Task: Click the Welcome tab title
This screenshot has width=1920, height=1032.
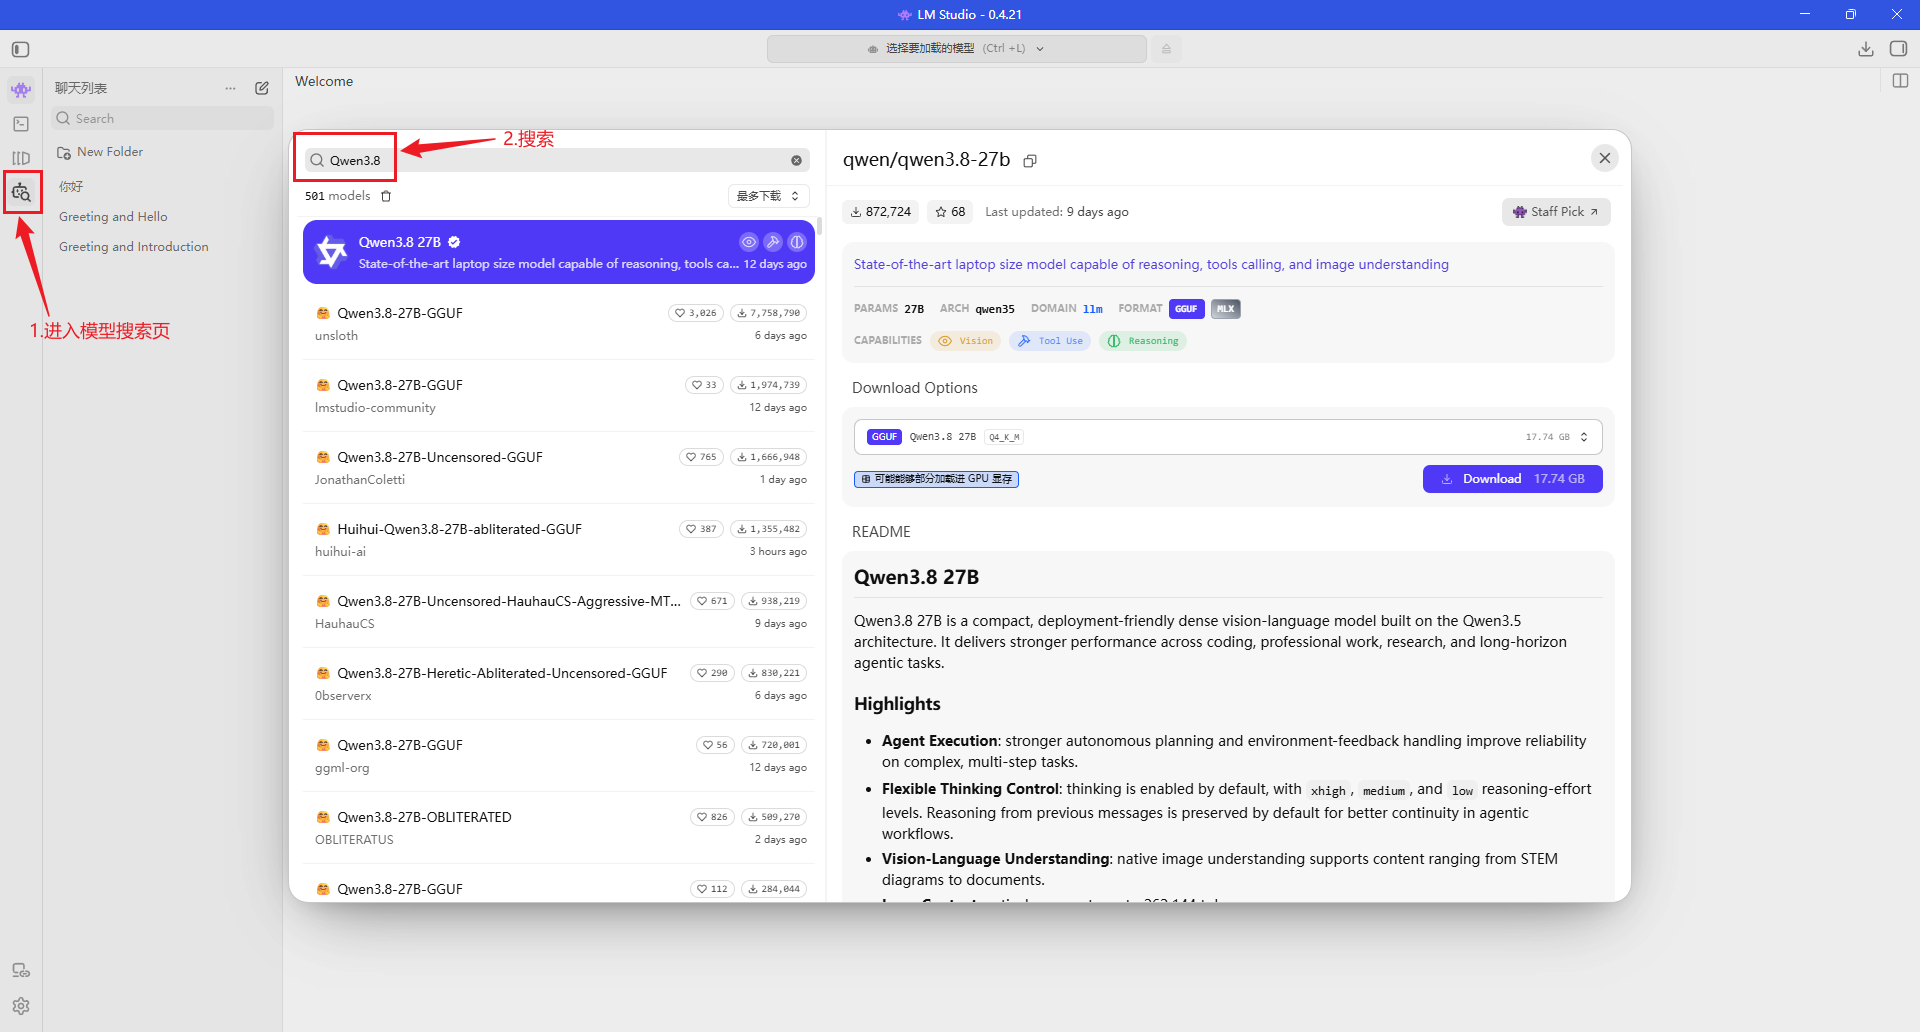Action: click(x=324, y=81)
